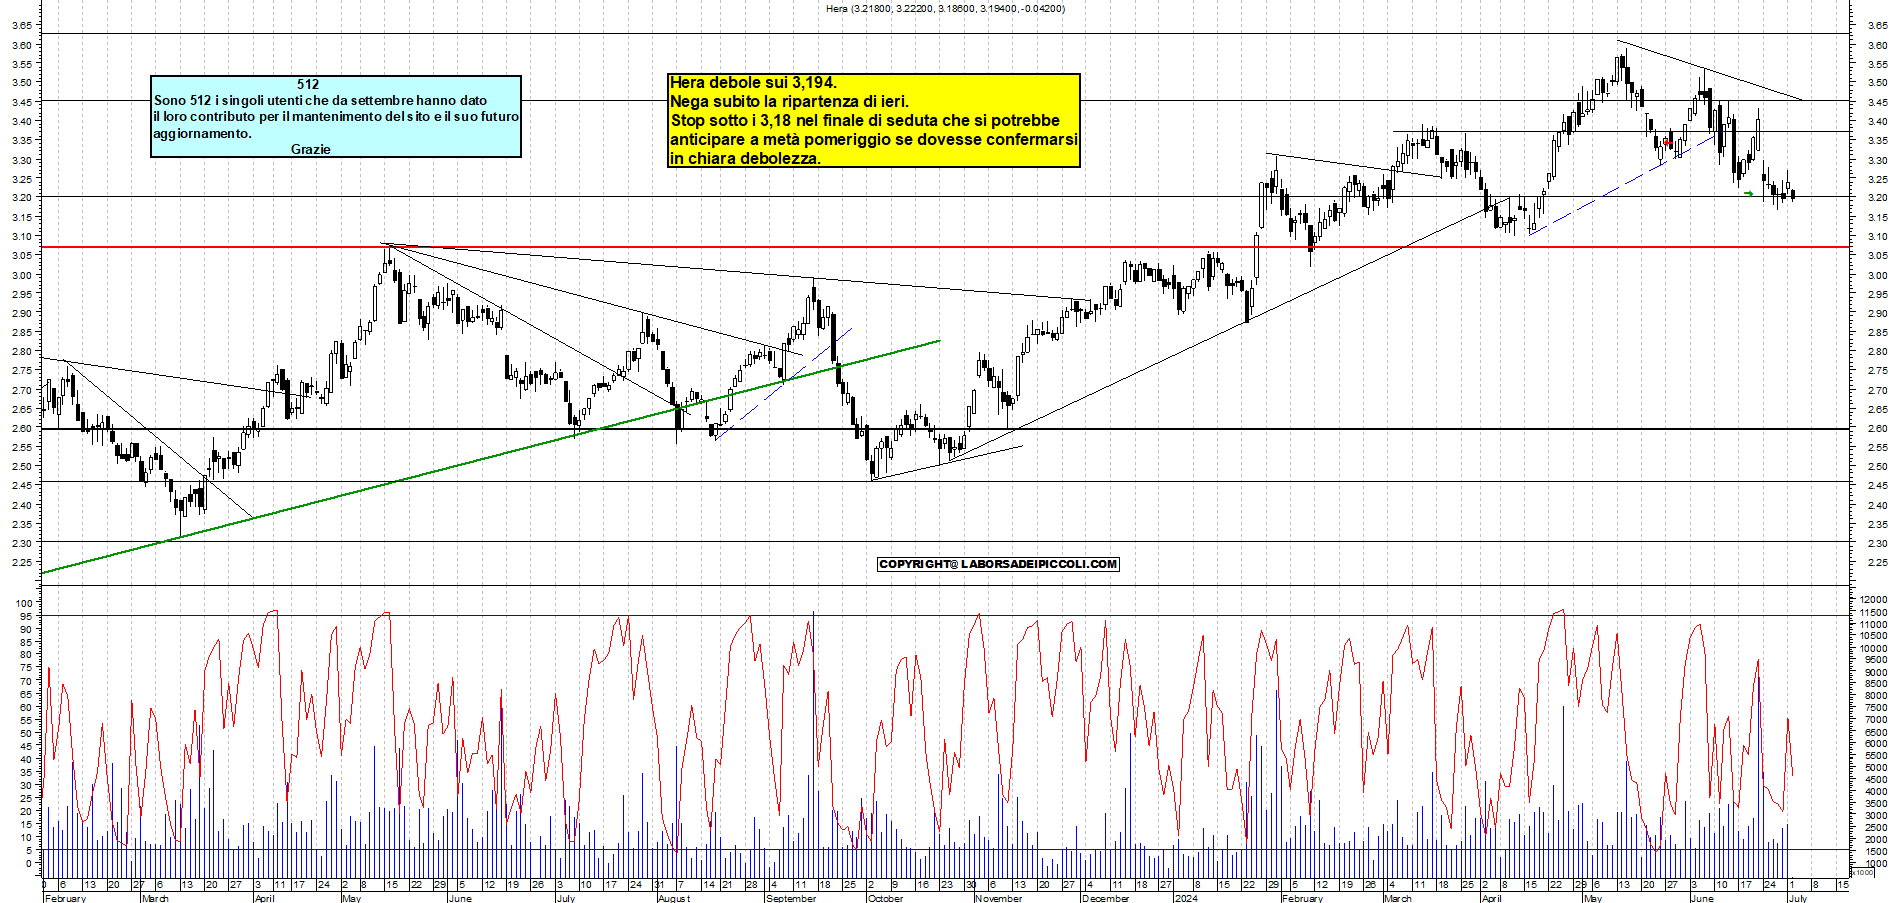Click "Nega subito la ripartenza di ieri." line
Image resolution: width=1890 pixels, height=903 pixels.
tap(789, 101)
